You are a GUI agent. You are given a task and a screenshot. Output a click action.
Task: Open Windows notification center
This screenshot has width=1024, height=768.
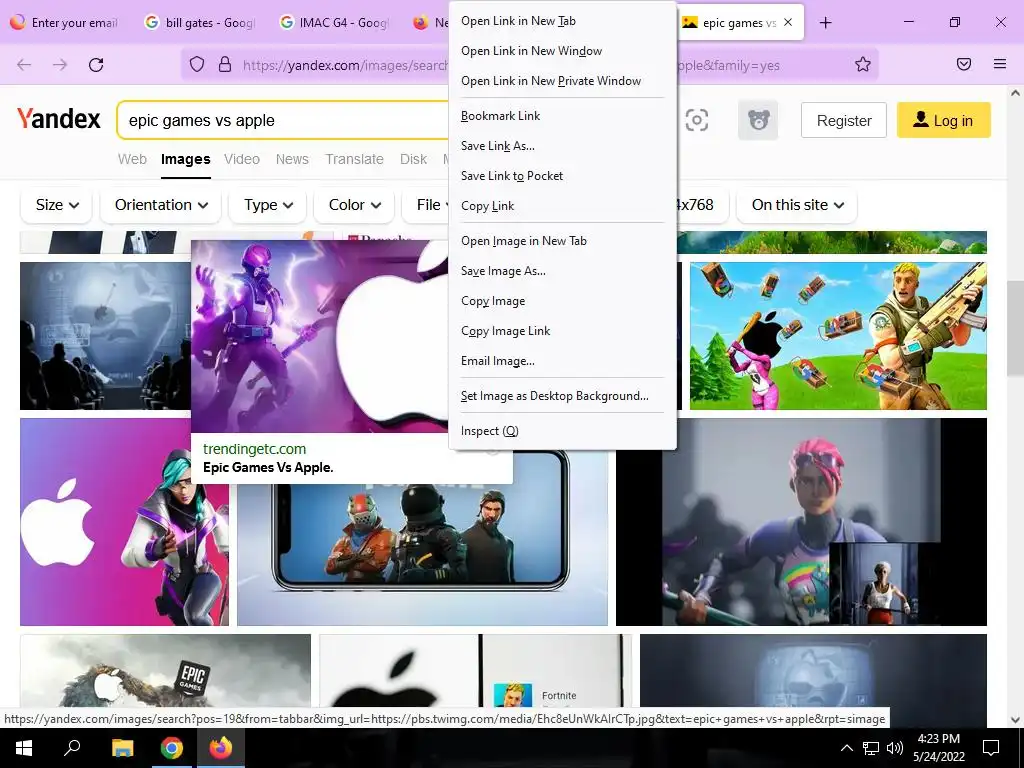[991, 748]
